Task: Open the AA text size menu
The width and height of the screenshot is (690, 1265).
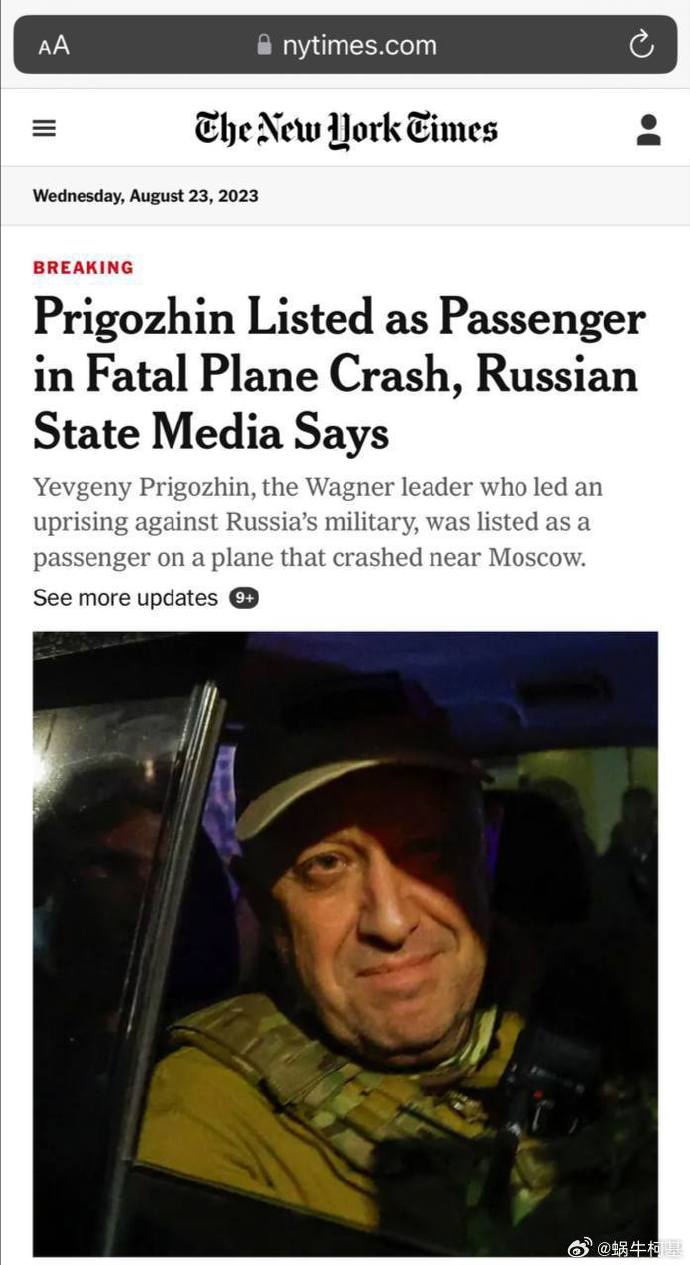Action: (54, 46)
